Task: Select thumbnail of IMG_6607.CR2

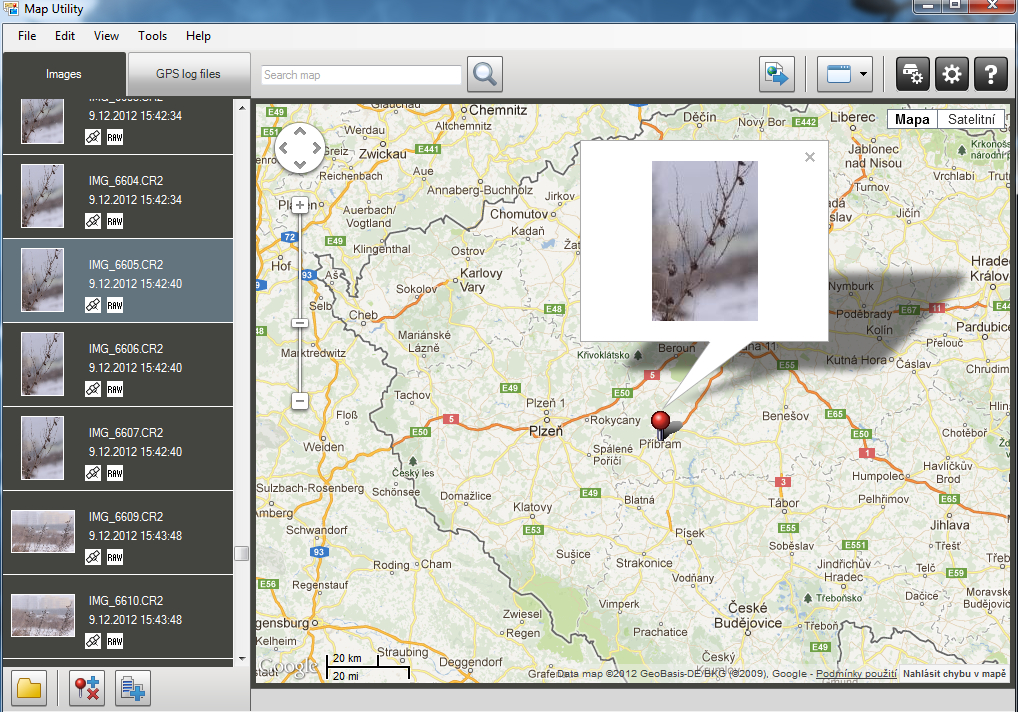Action: coord(43,448)
